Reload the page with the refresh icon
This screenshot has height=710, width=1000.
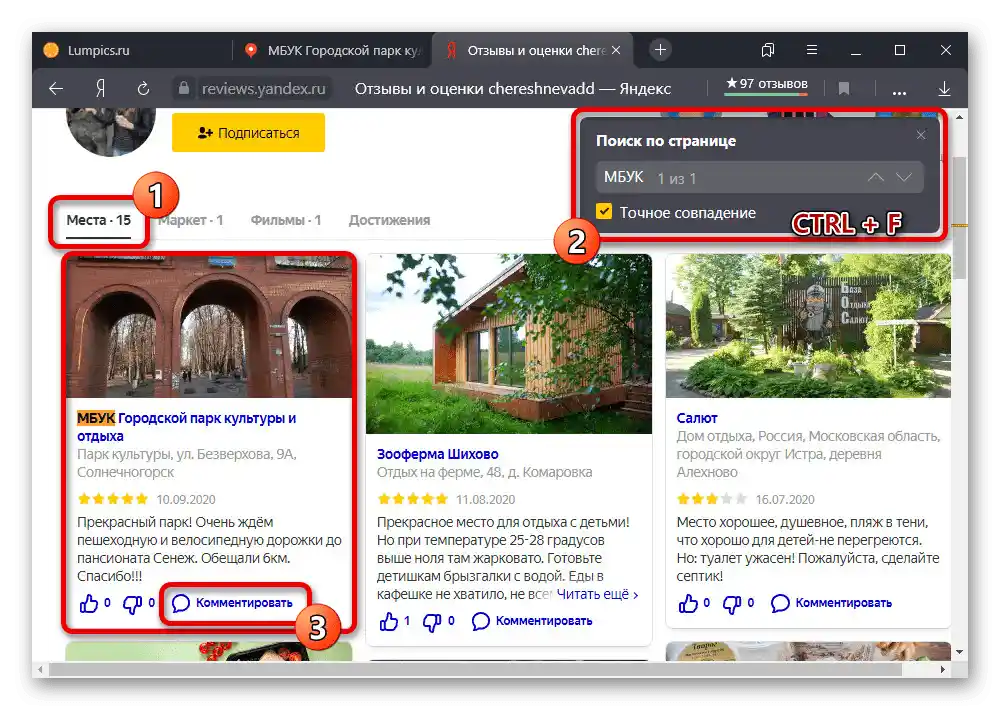point(143,89)
